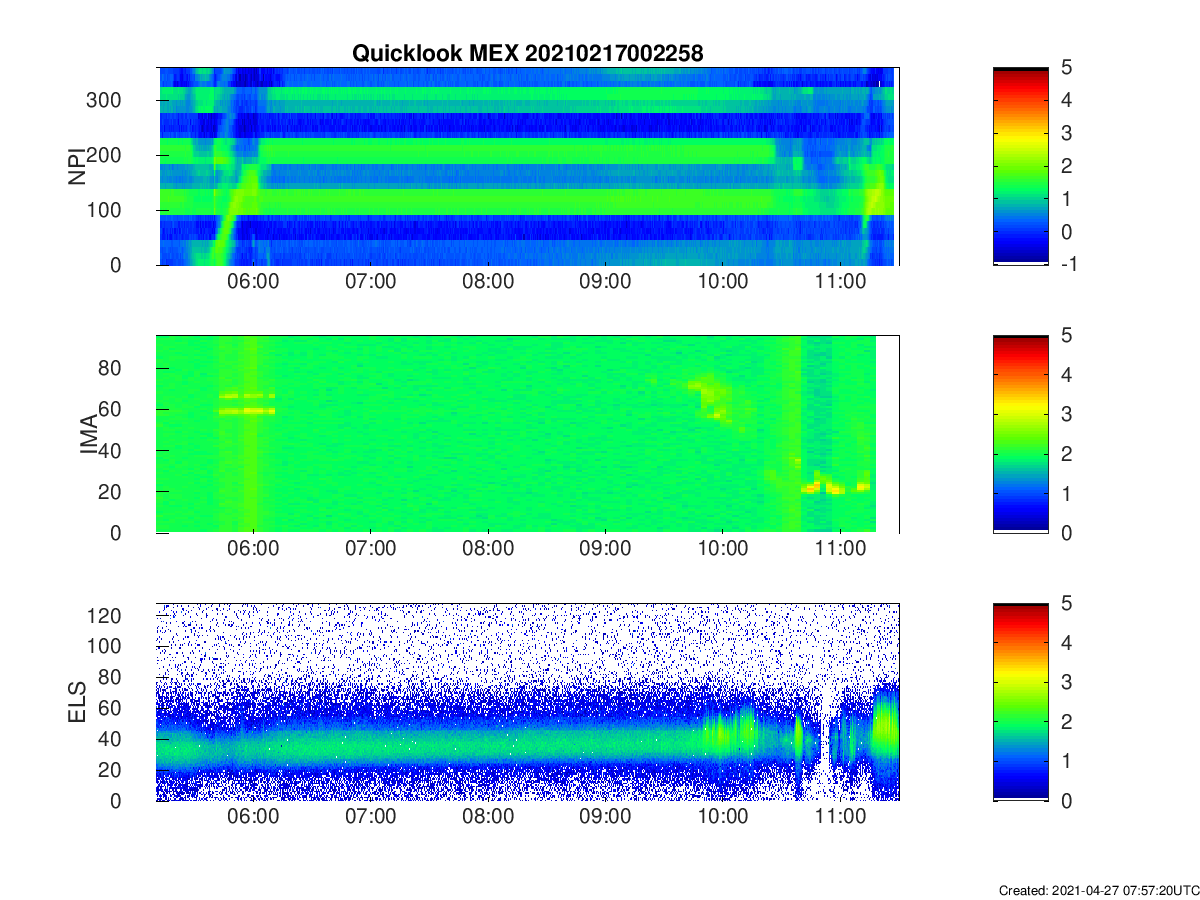This screenshot has height=900, width=1200.
Task: Click the 4 label on the ELS colorbar
Action: pyautogui.click(x=1067, y=643)
